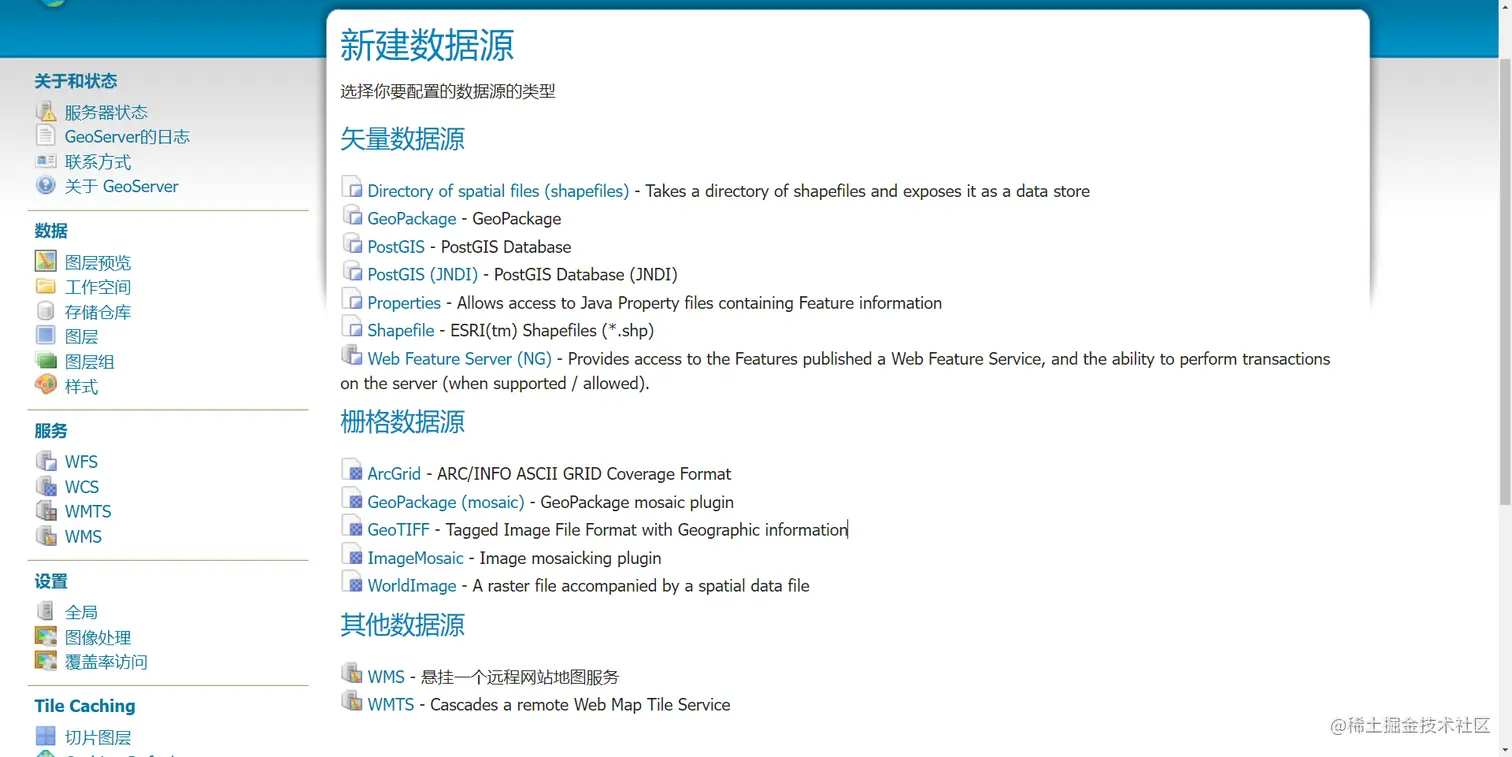Viewport: 1512px width, 757px height.
Task: Open 关于 GeoServer menu entry
Action: pos(122,186)
